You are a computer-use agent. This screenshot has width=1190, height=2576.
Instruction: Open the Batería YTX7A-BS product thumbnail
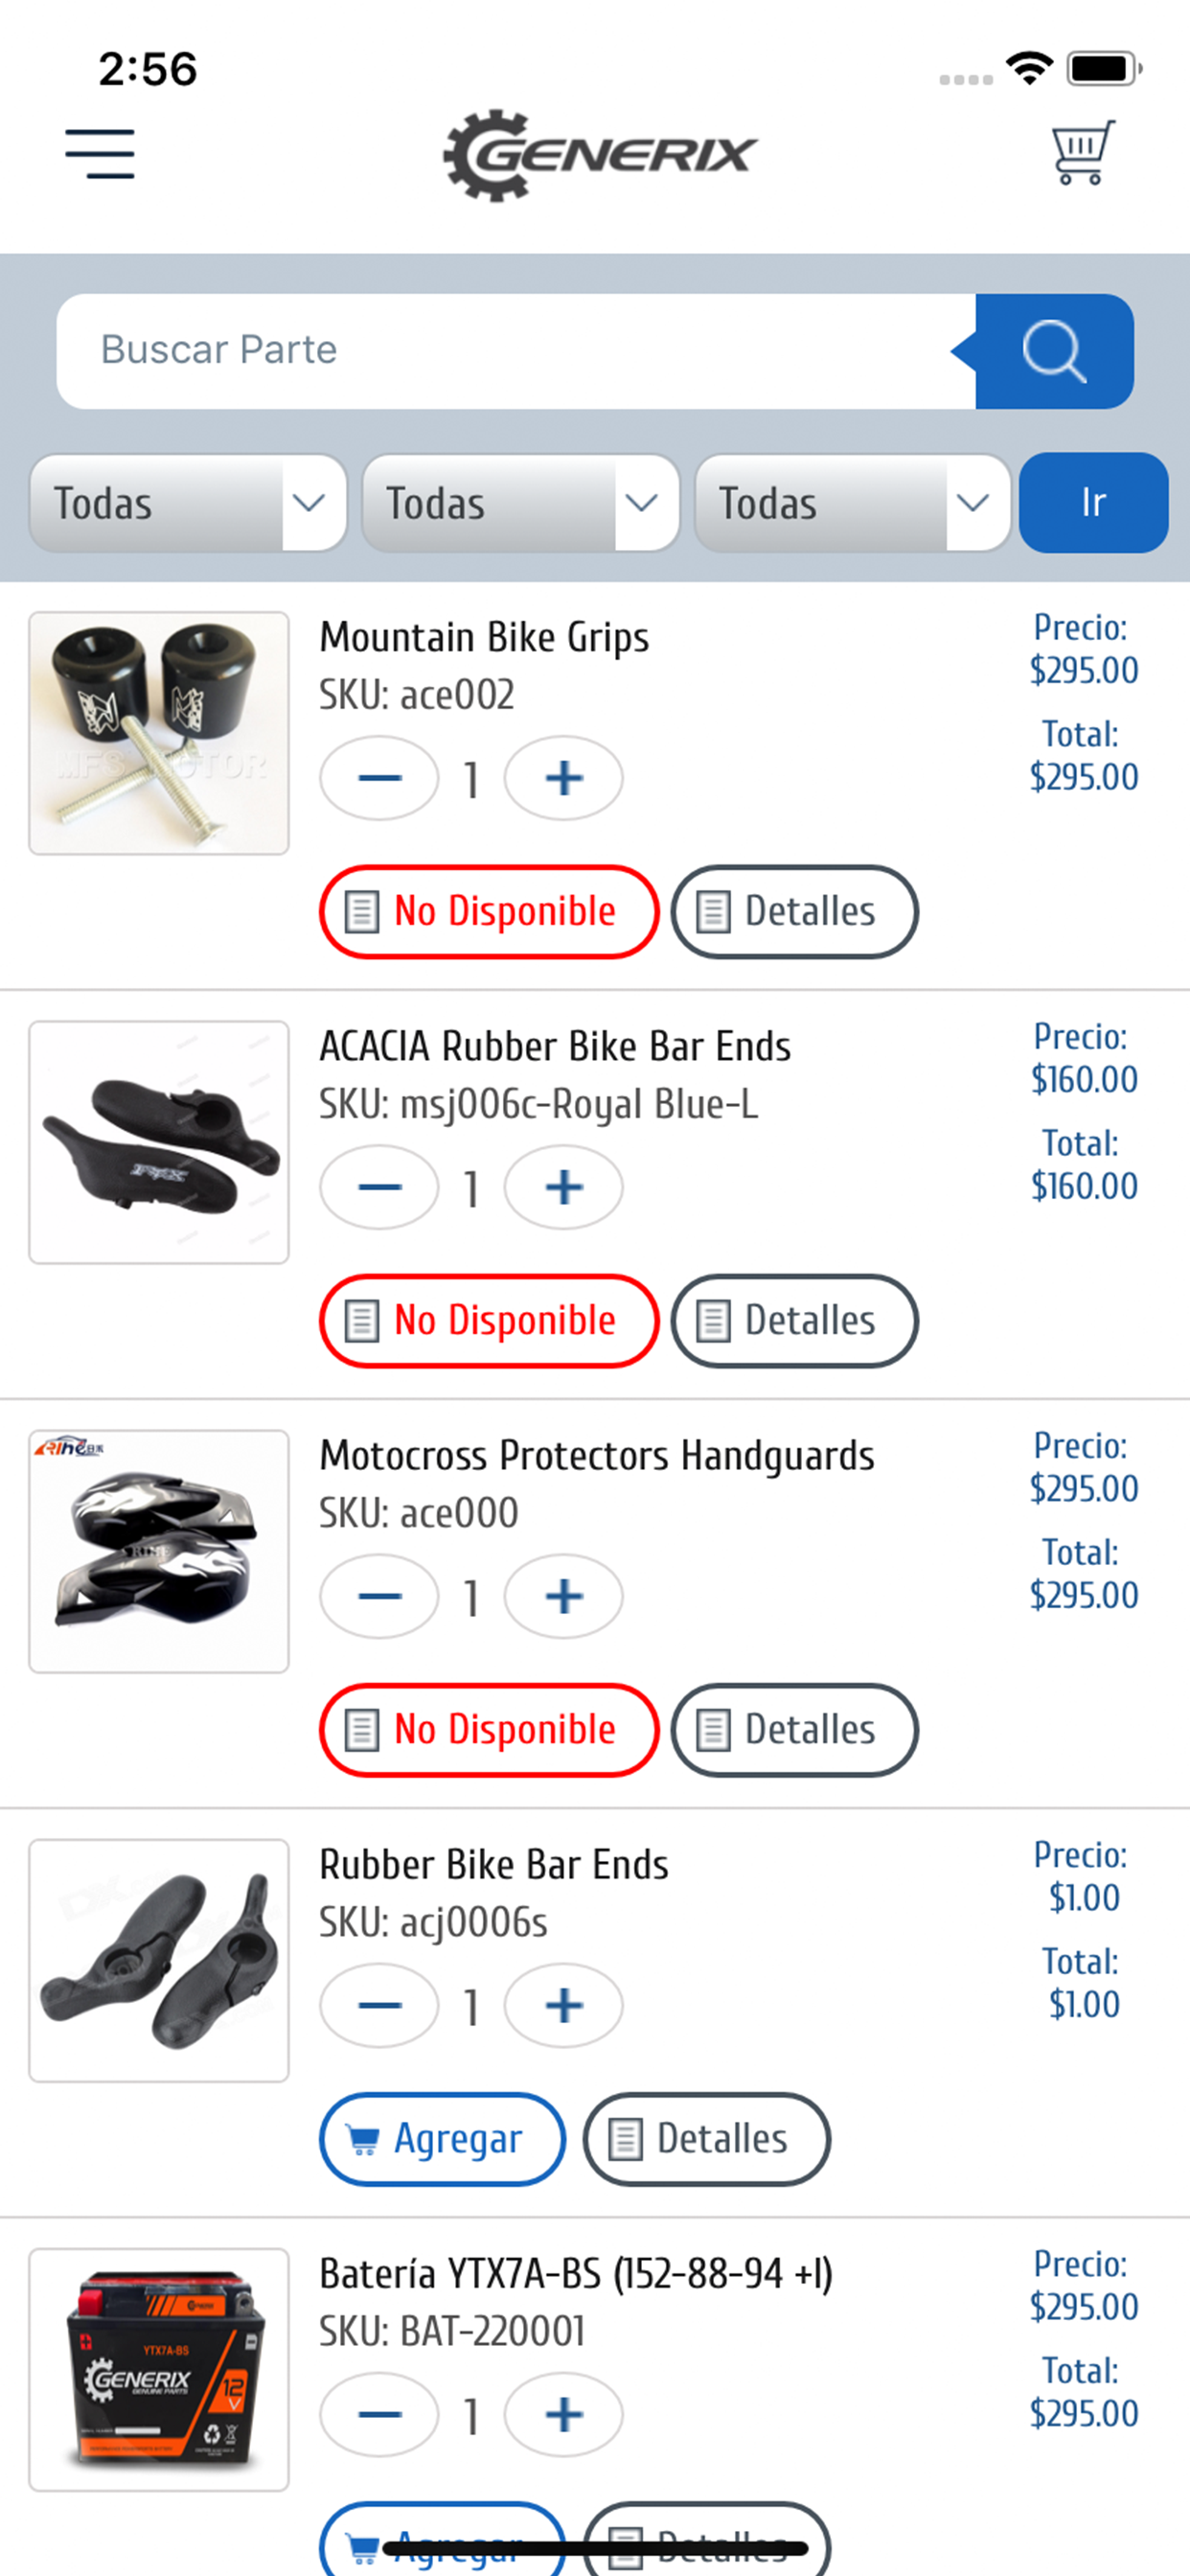tap(159, 2370)
